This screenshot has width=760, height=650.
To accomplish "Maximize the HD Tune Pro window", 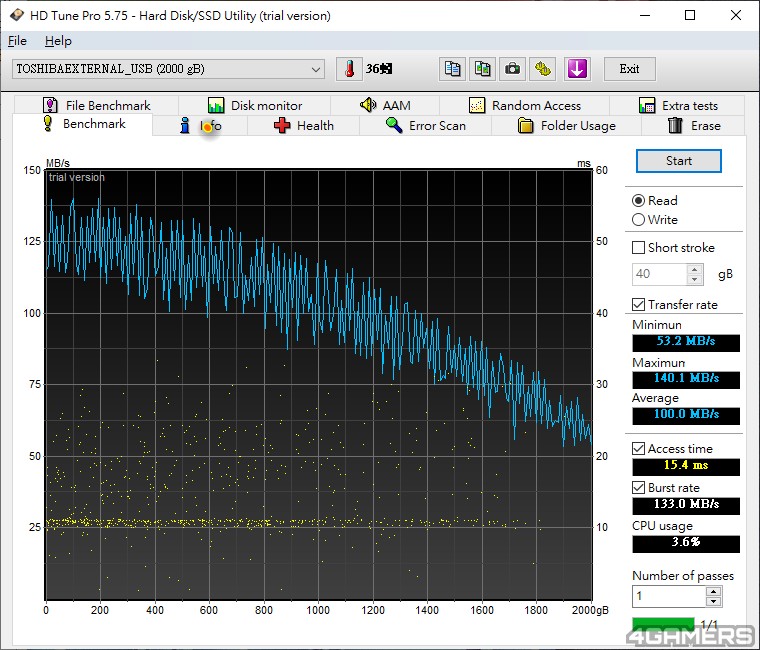I will [690, 16].
